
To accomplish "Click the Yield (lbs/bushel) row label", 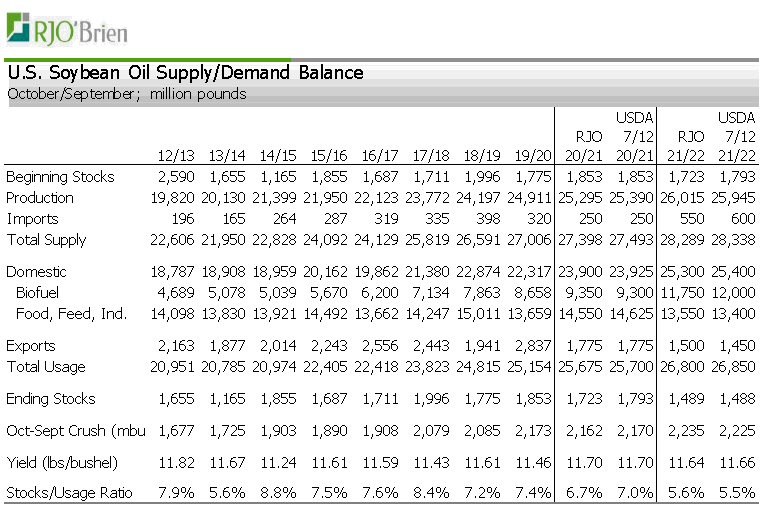I will 62,463.
